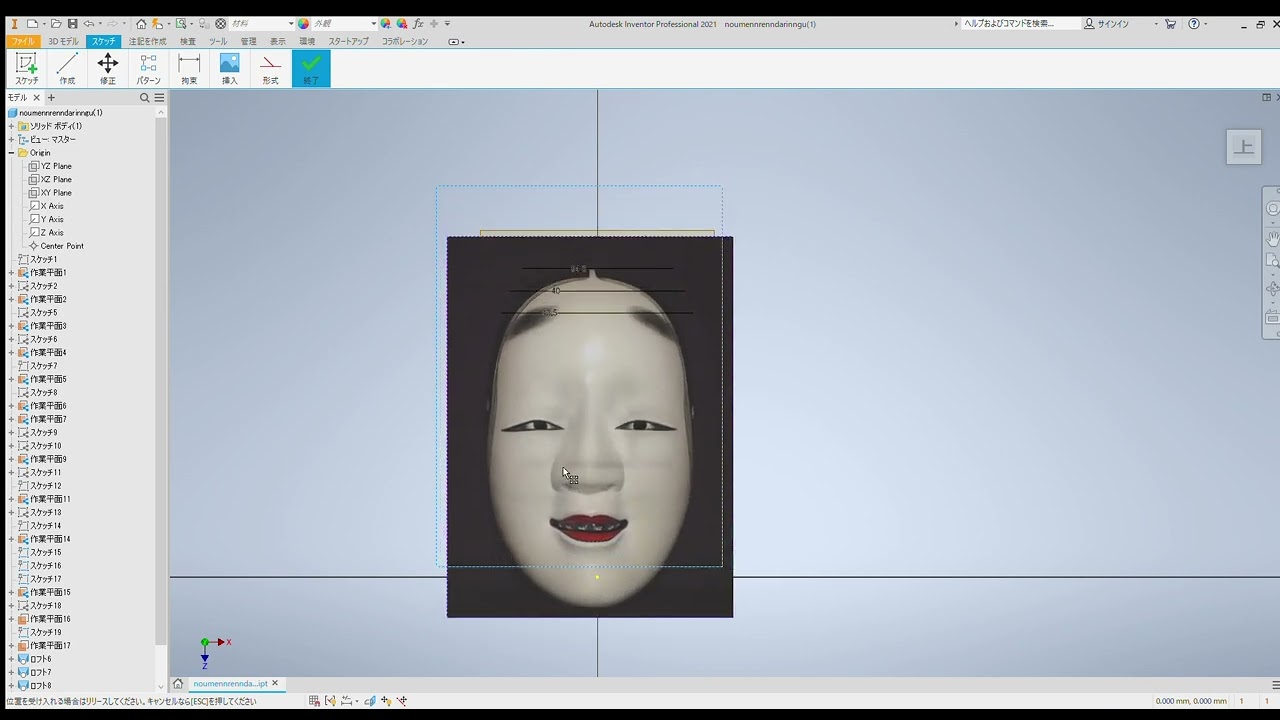Screen dimensions: 1280x720
Task: Switch to the 環境 tab
Action: pos(307,41)
